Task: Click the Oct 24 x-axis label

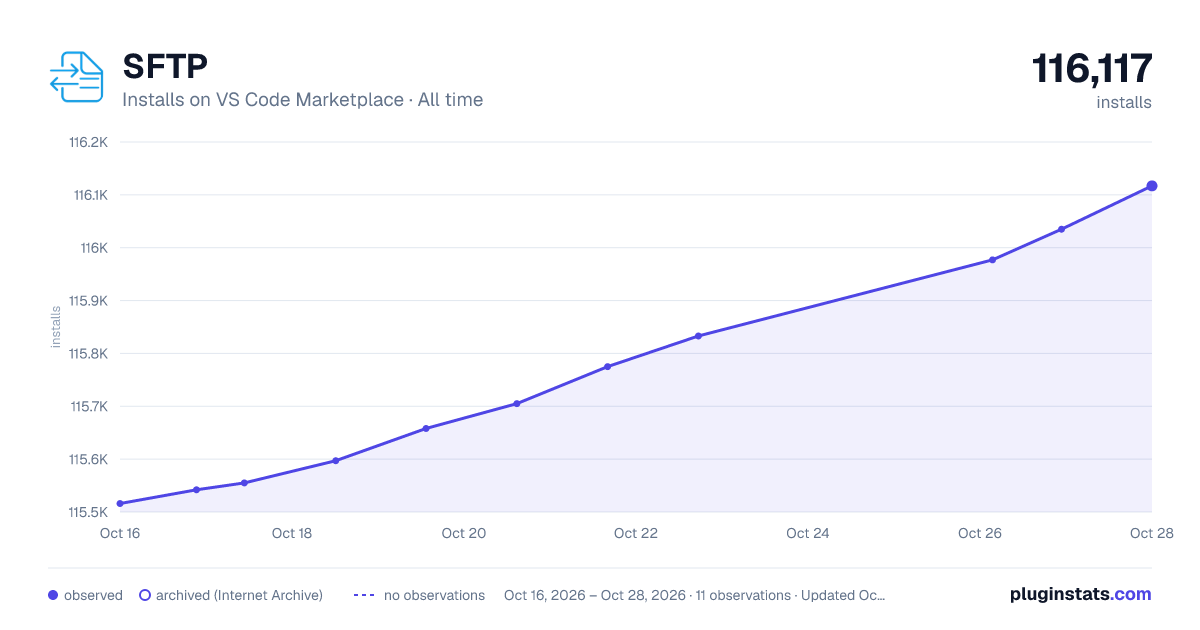Action: [x=808, y=533]
